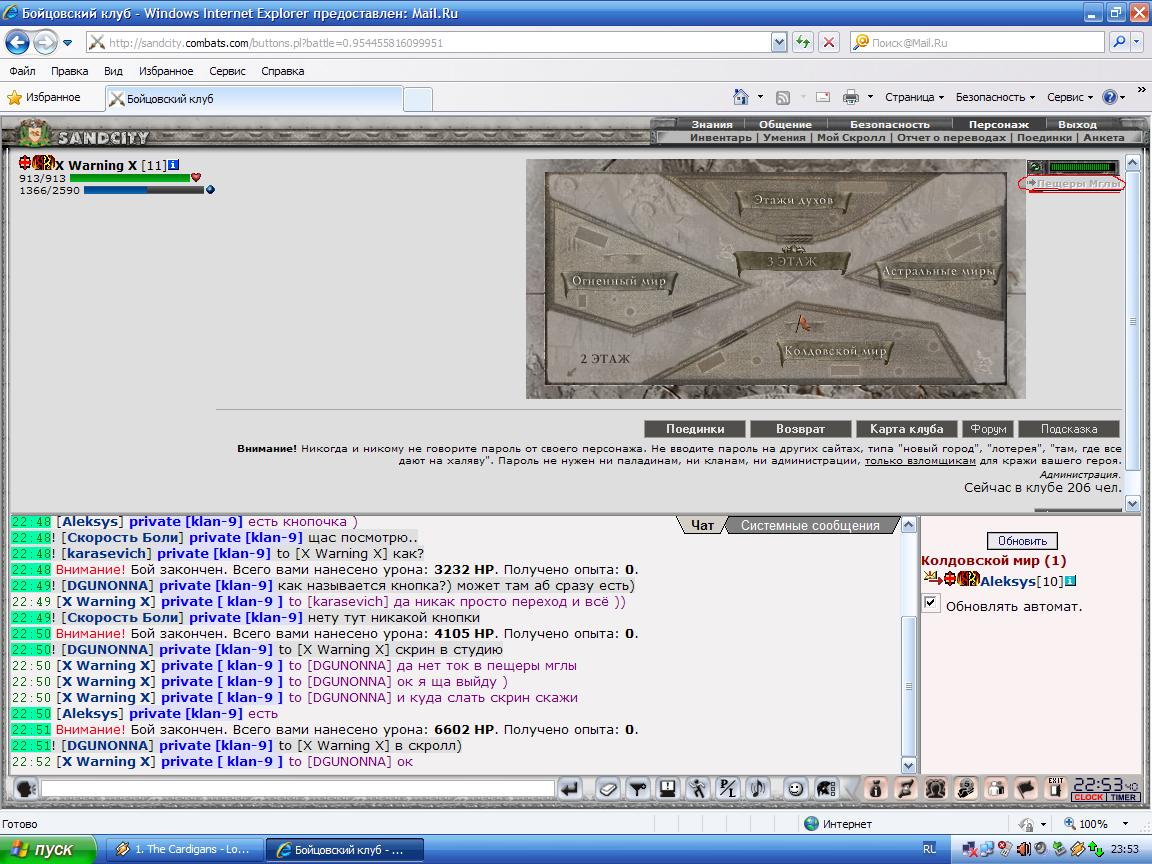Click the IE home icon
The image size is (1152, 864).
[741, 97]
